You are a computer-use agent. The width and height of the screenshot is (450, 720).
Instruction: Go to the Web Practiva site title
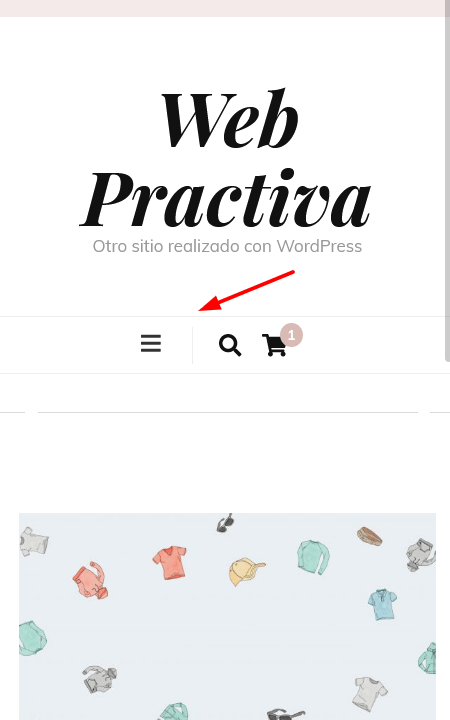(x=225, y=158)
